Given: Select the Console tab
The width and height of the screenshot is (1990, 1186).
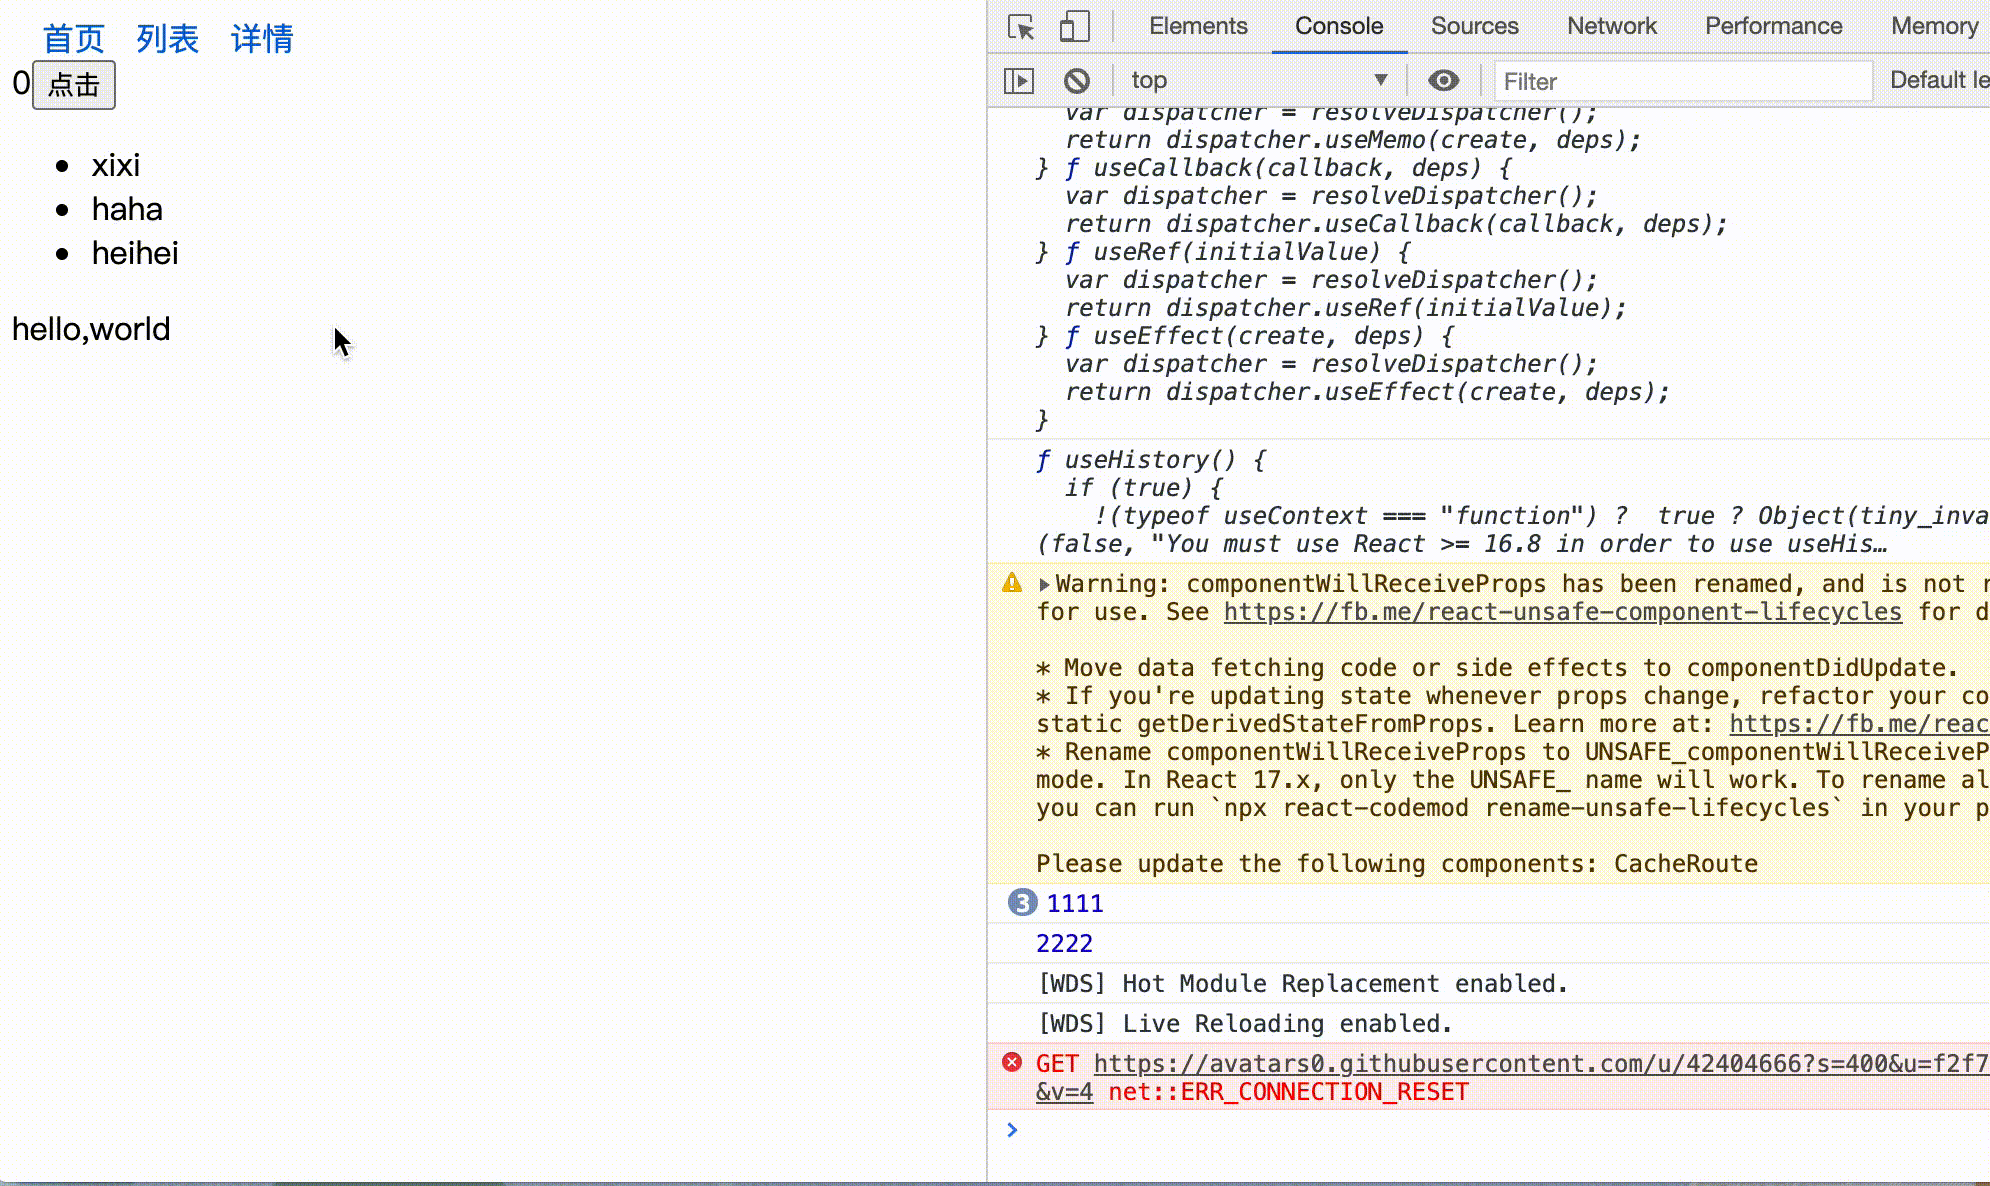Looking at the screenshot, I should pos(1339,26).
